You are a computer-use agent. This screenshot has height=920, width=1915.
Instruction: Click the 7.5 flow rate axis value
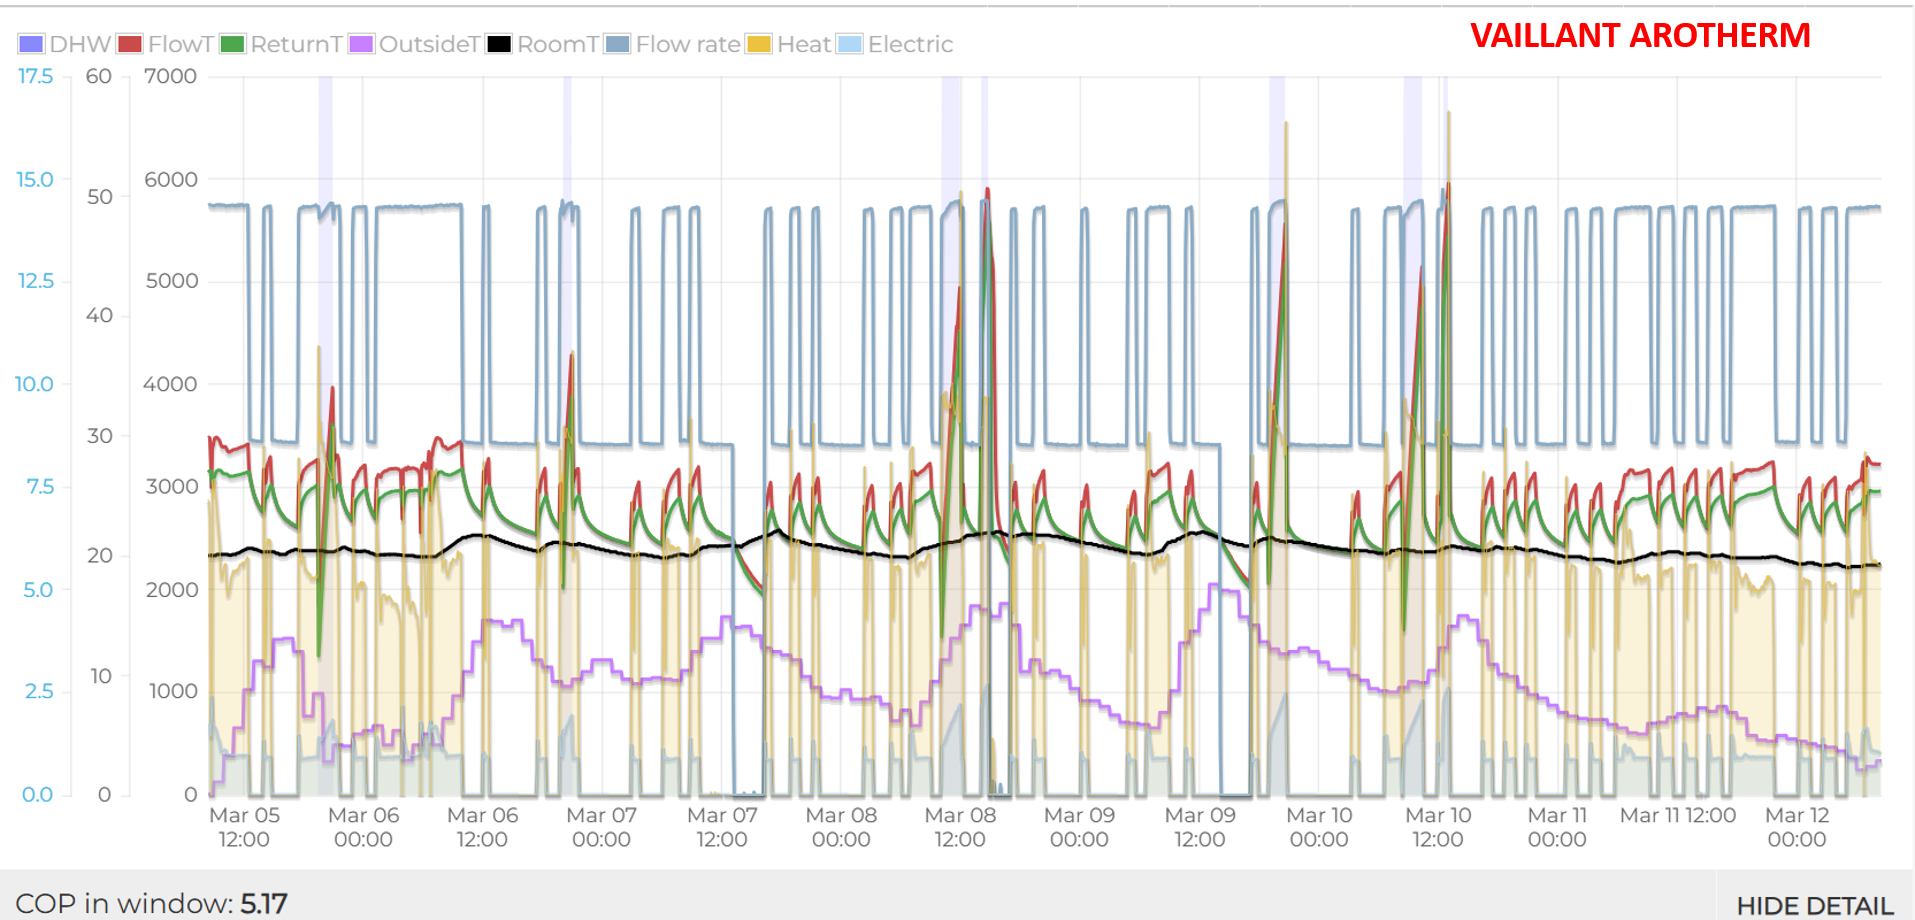click(40, 486)
